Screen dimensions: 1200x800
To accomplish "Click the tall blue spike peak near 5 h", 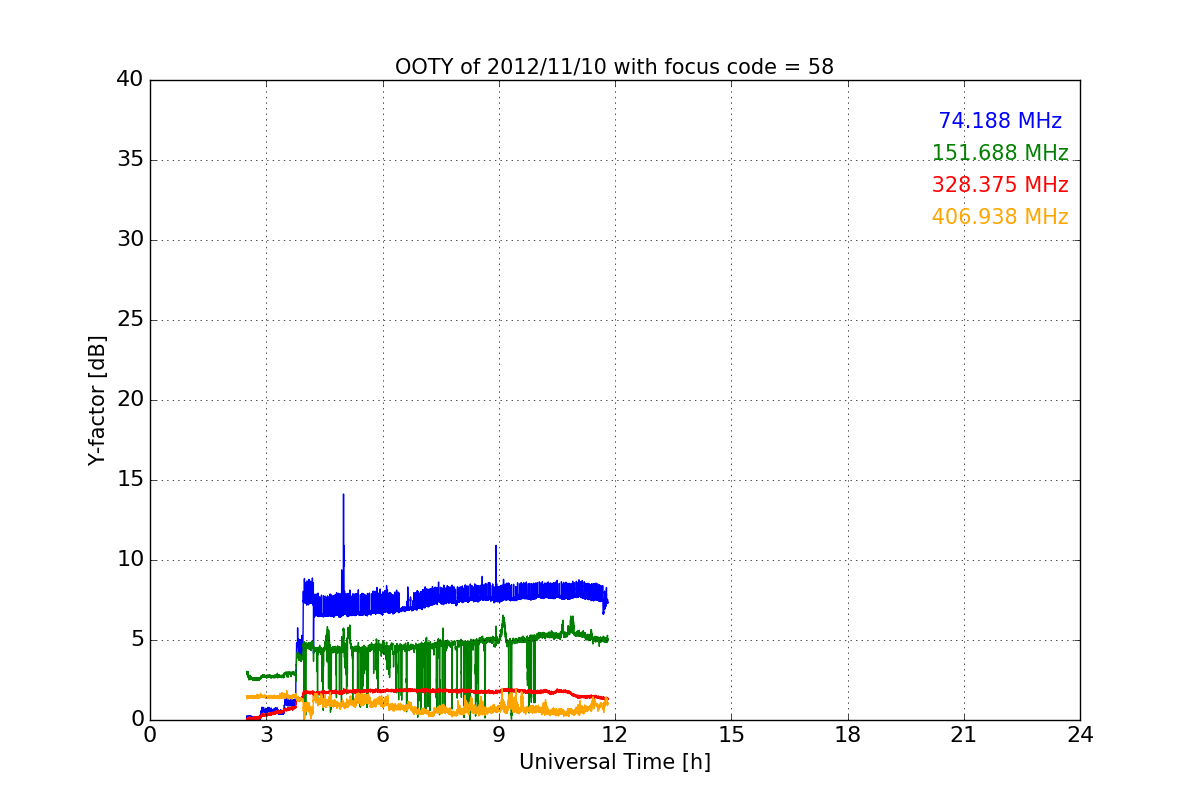I will pos(343,496).
